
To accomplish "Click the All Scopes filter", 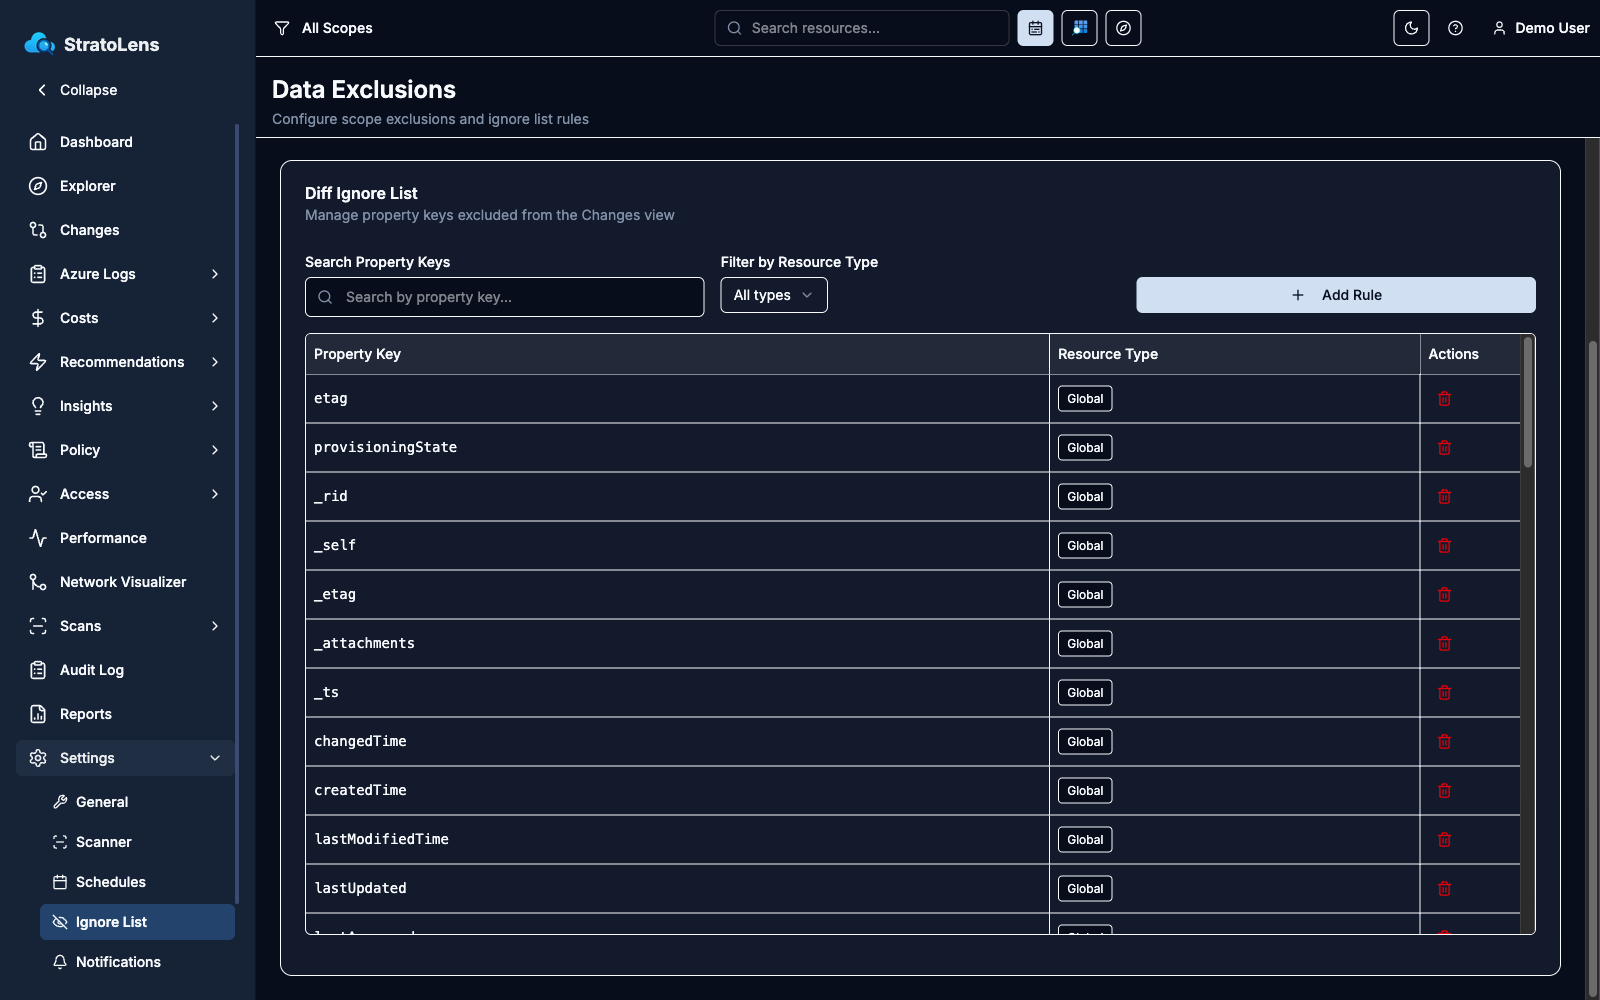I will pos(323,28).
